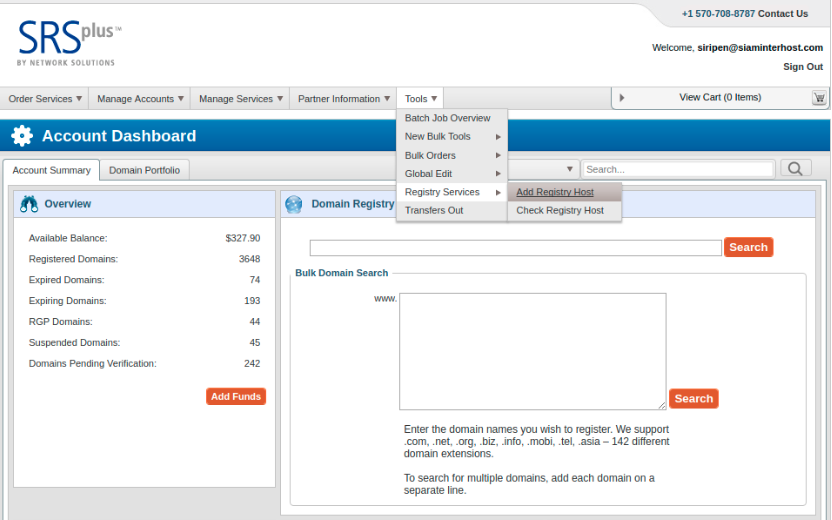Click Sign Out link
This screenshot has height=520, width=832.
point(802,67)
